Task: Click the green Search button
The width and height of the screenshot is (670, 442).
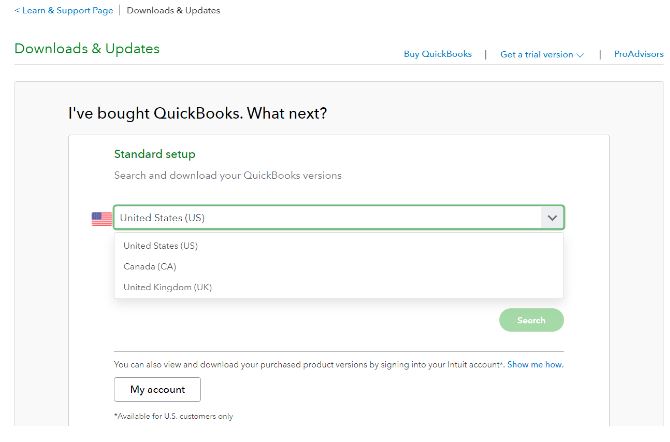Action: click(x=531, y=320)
